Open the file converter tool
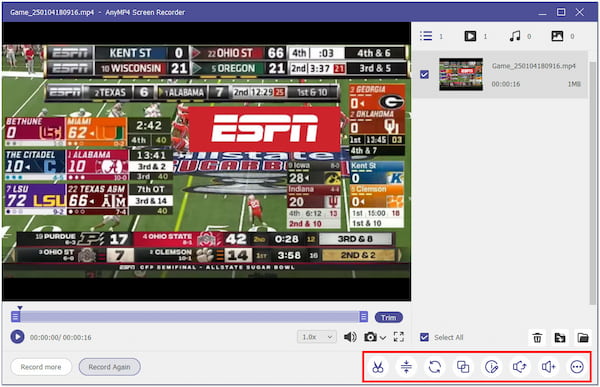 click(x=435, y=367)
